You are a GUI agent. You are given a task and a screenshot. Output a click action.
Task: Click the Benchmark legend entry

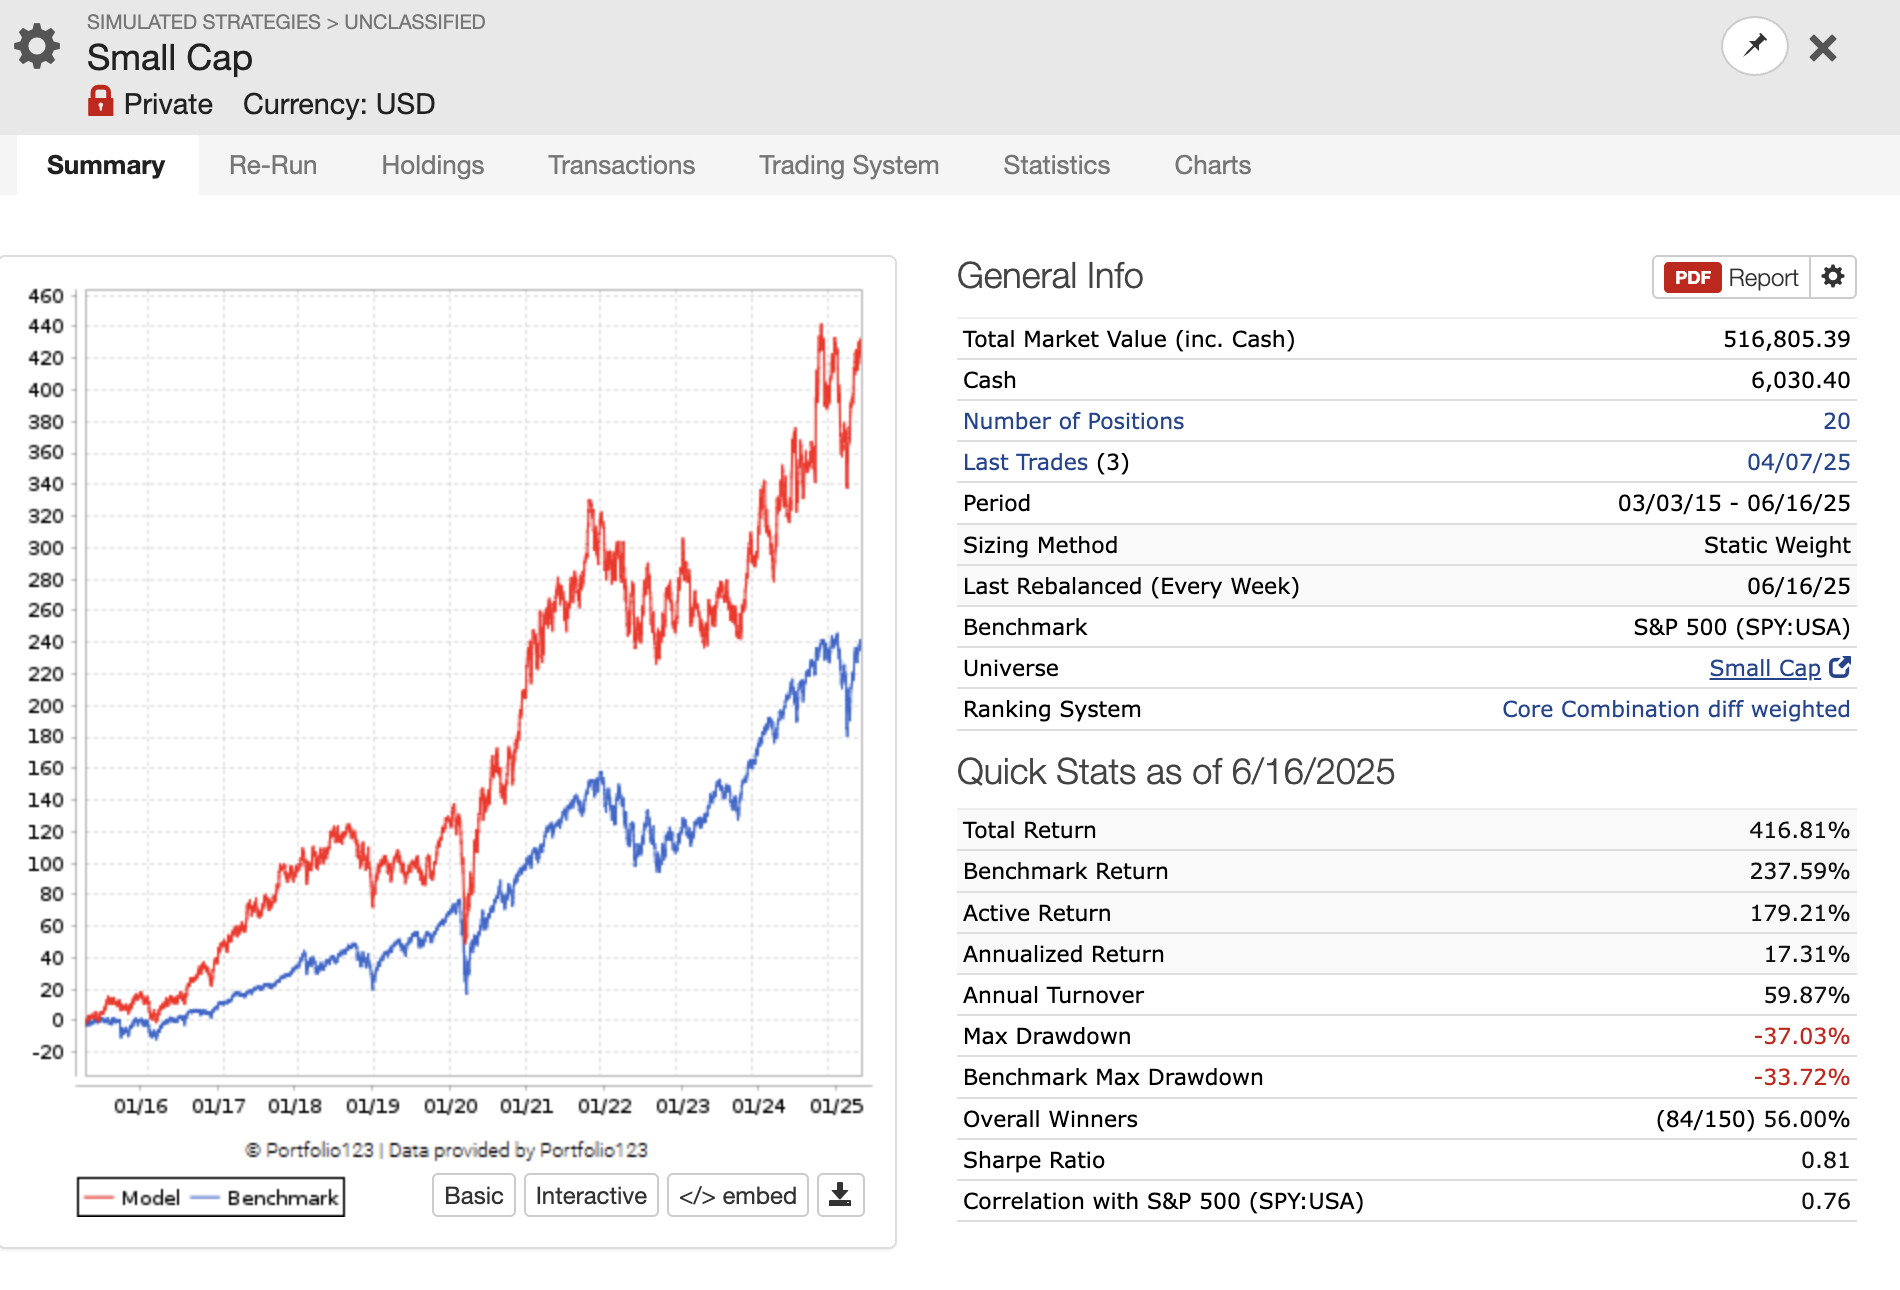(265, 1197)
